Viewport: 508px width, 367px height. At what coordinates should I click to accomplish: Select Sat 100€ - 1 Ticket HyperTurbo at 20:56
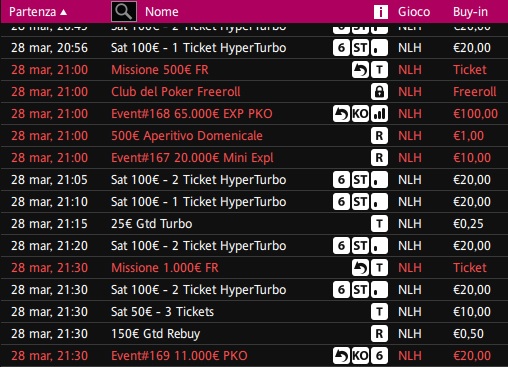click(x=254, y=48)
